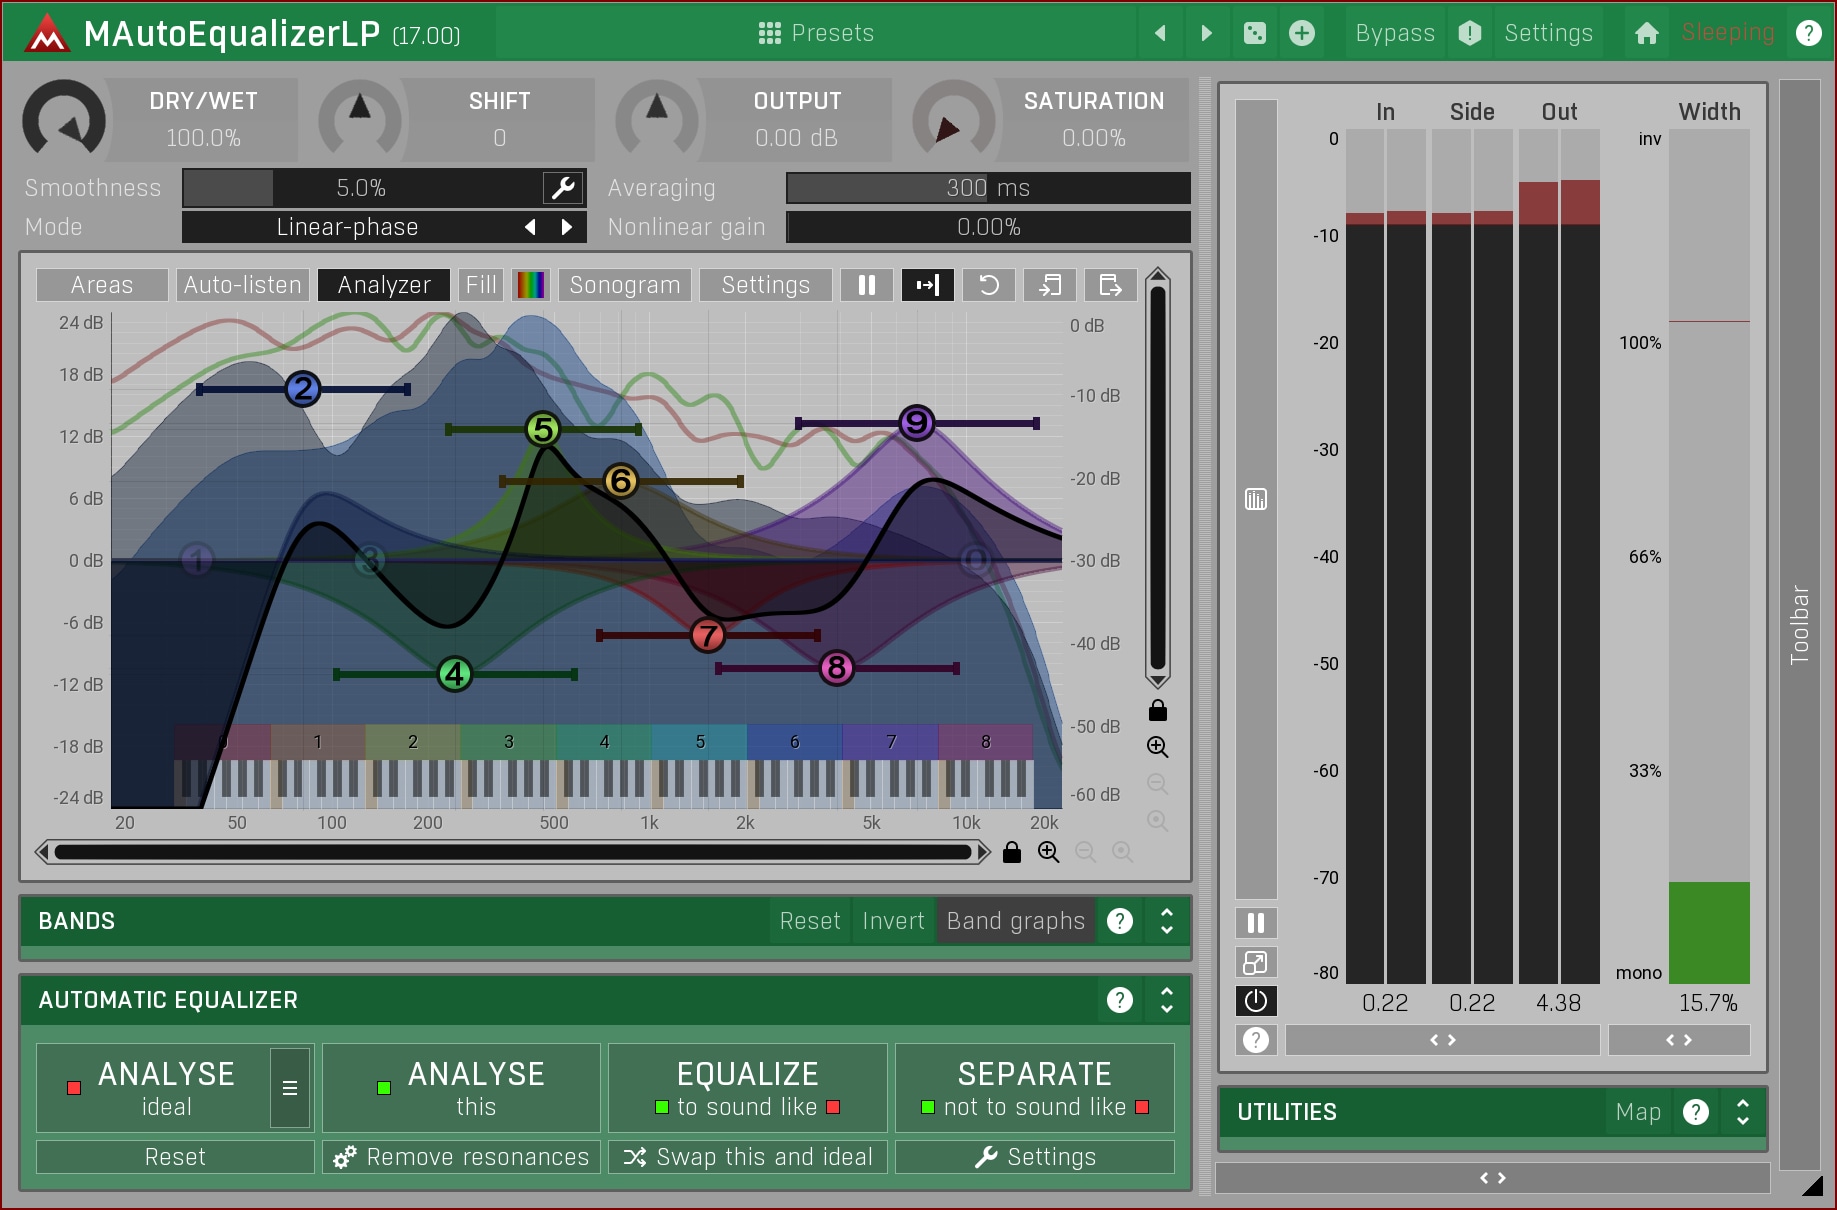The height and width of the screenshot is (1210, 1837).
Task: Pause the analyzer display
Action: [866, 285]
